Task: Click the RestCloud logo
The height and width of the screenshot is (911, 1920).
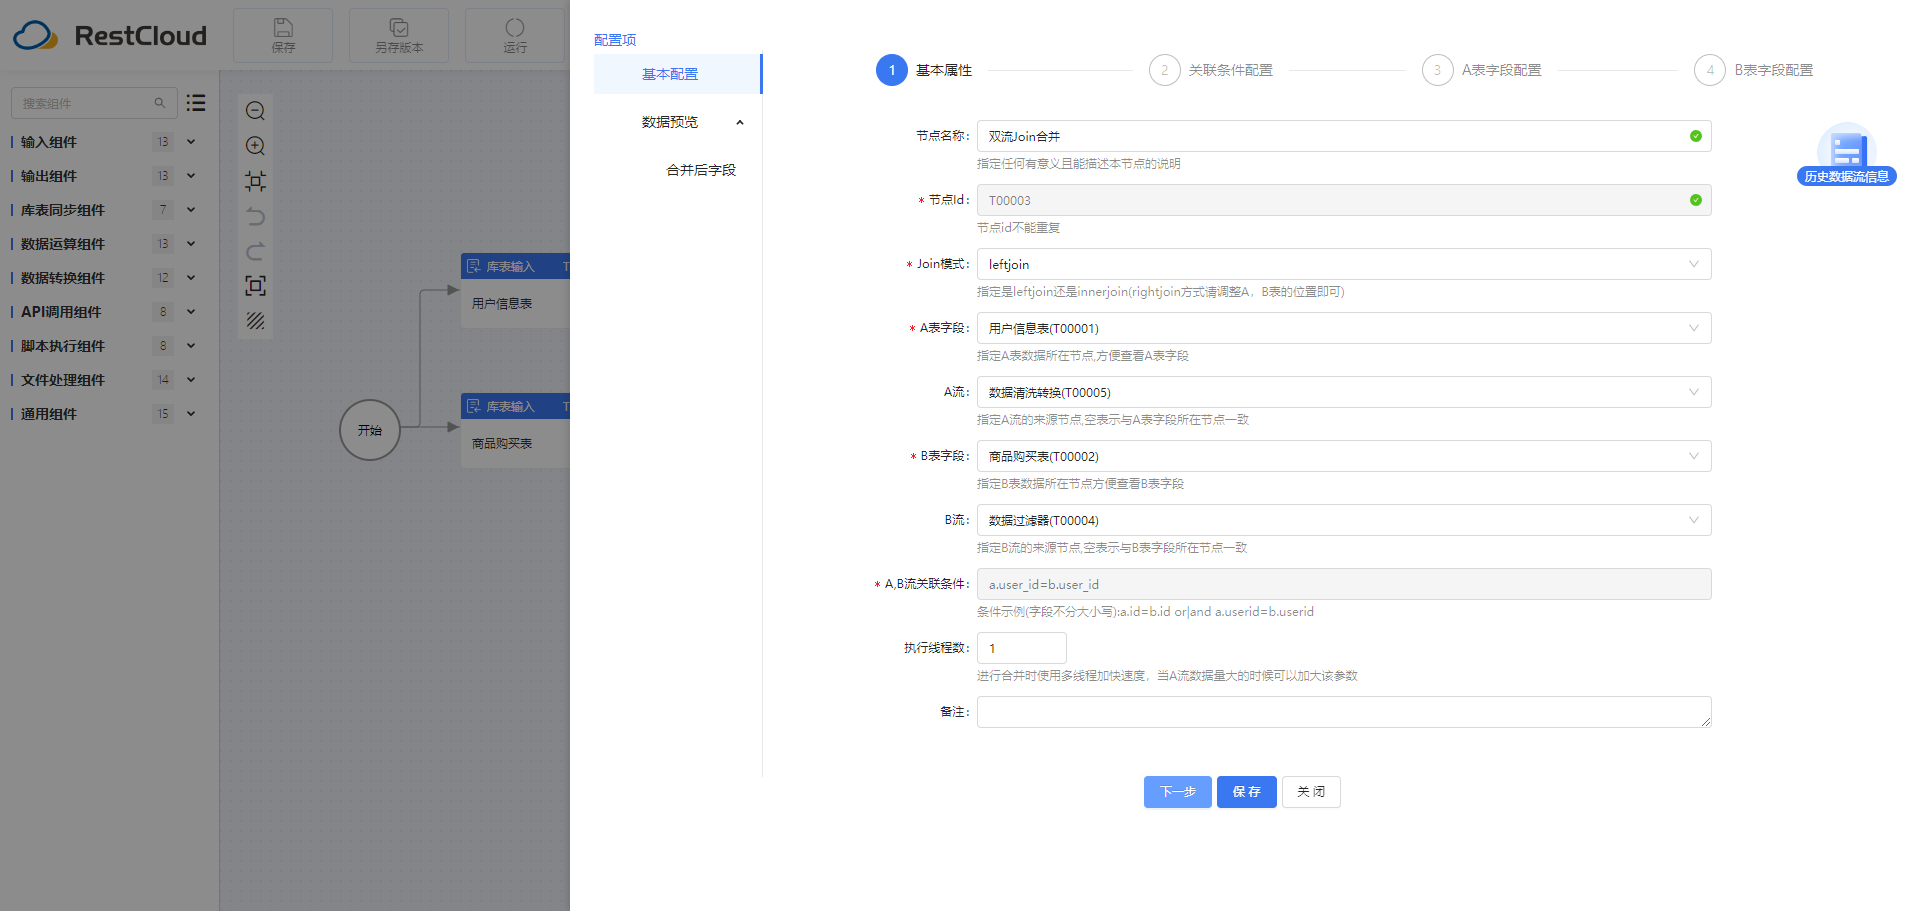Action: (x=110, y=36)
